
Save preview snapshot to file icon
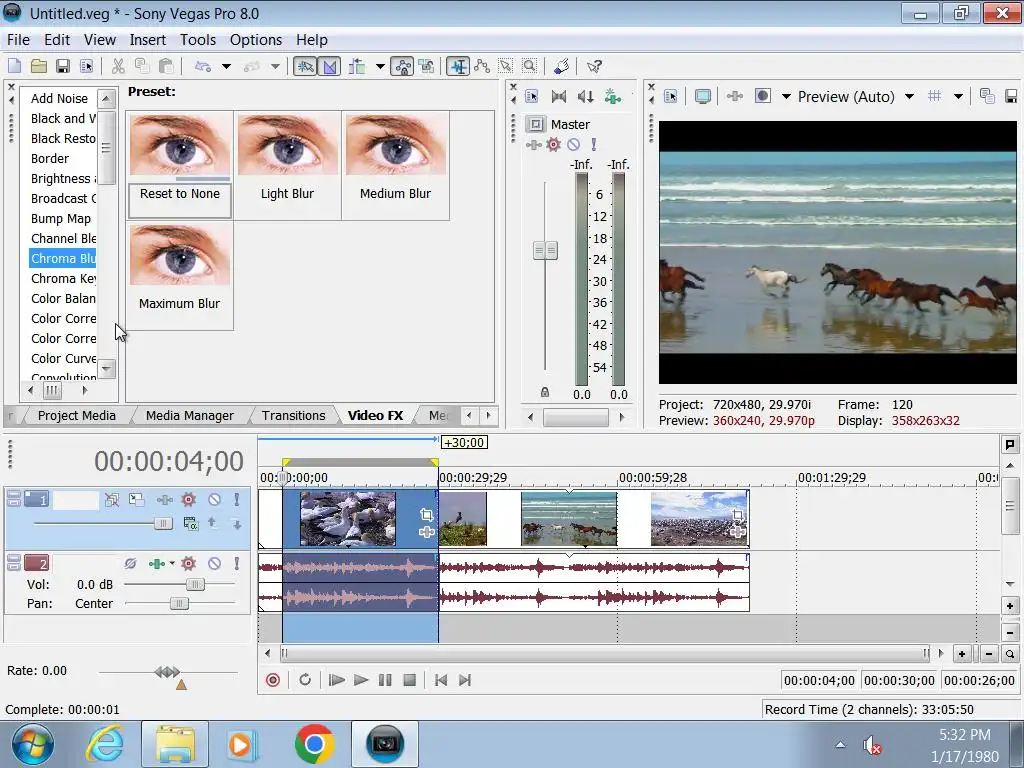1011,97
